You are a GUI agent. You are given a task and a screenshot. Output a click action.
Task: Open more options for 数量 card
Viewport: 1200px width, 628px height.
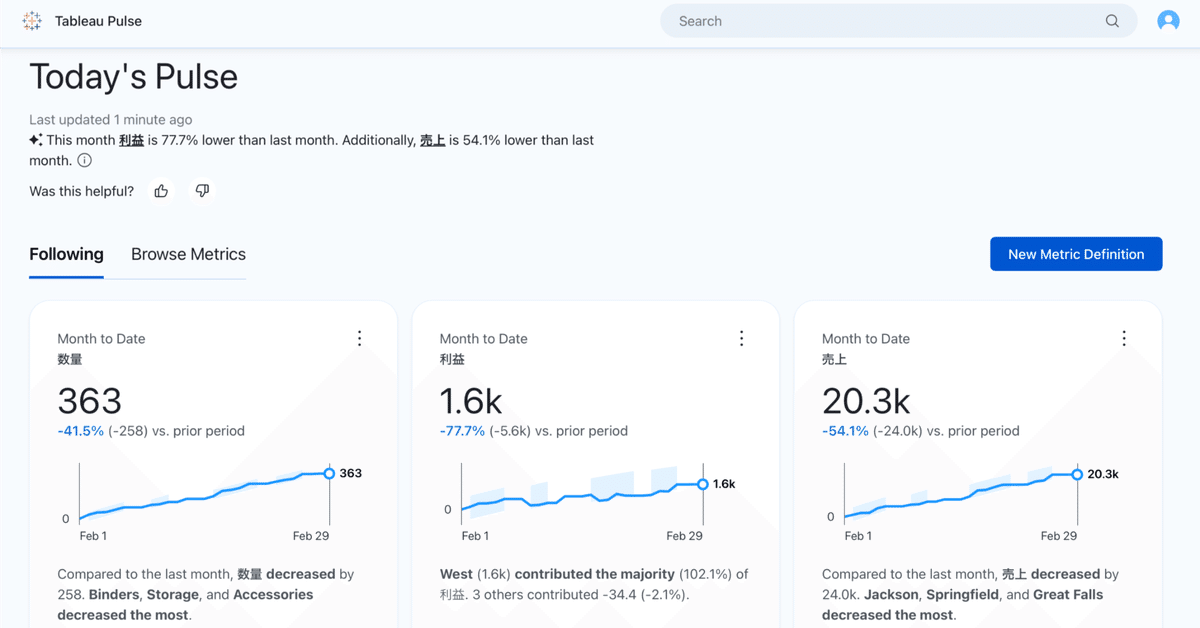[x=360, y=338]
